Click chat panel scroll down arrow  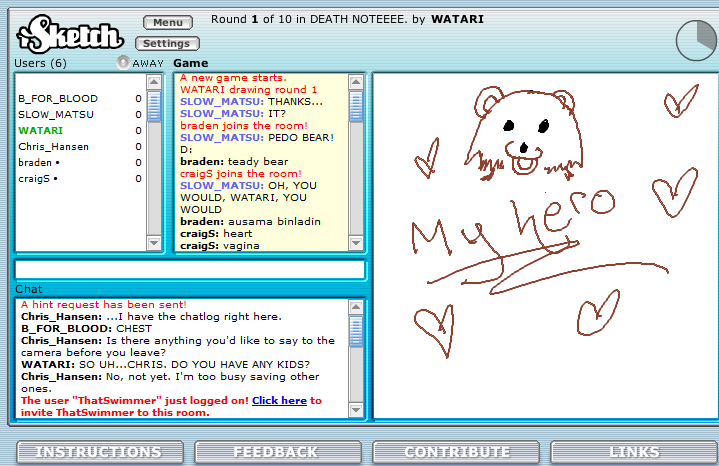[356, 410]
